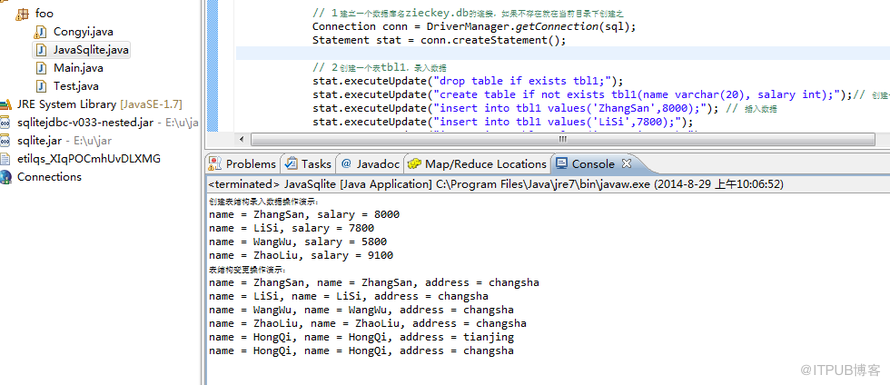The width and height of the screenshot is (890, 385).
Task: Click console line 'name = WangWu, address = changsha'
Action: pos(362,310)
